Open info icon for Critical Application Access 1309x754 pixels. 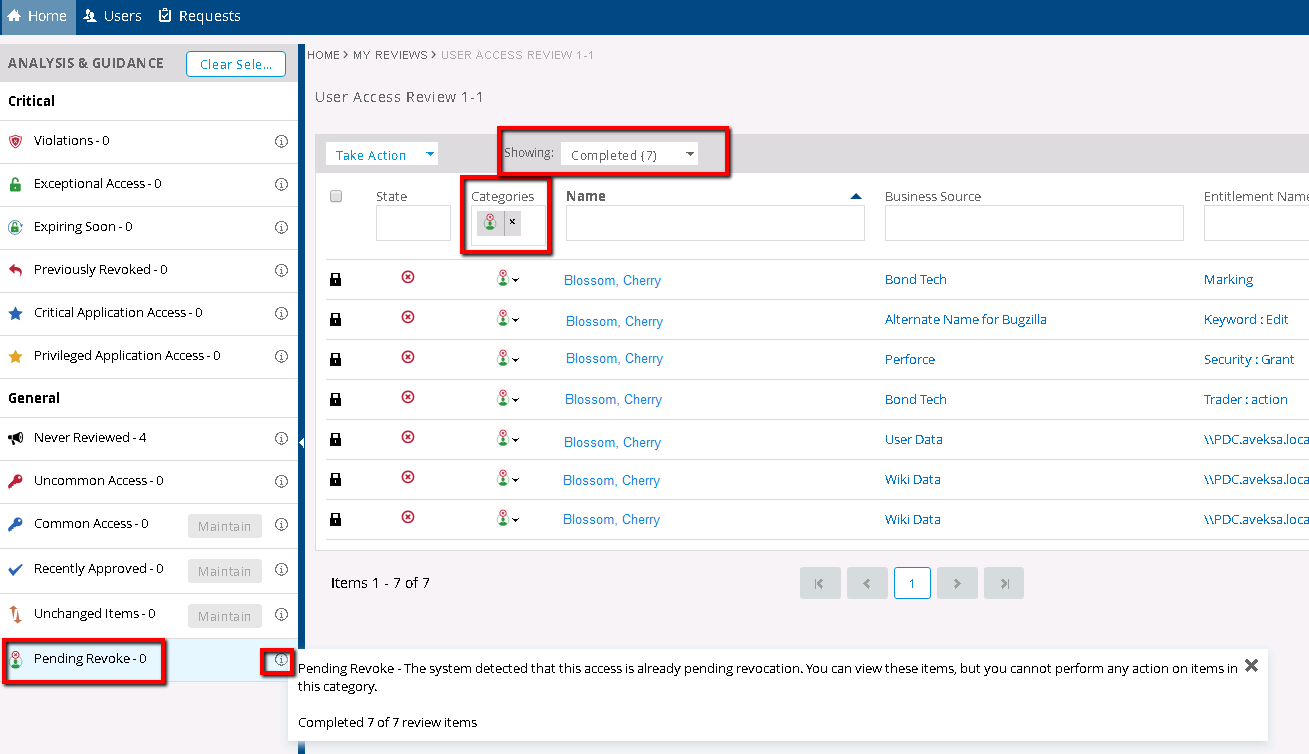281,313
